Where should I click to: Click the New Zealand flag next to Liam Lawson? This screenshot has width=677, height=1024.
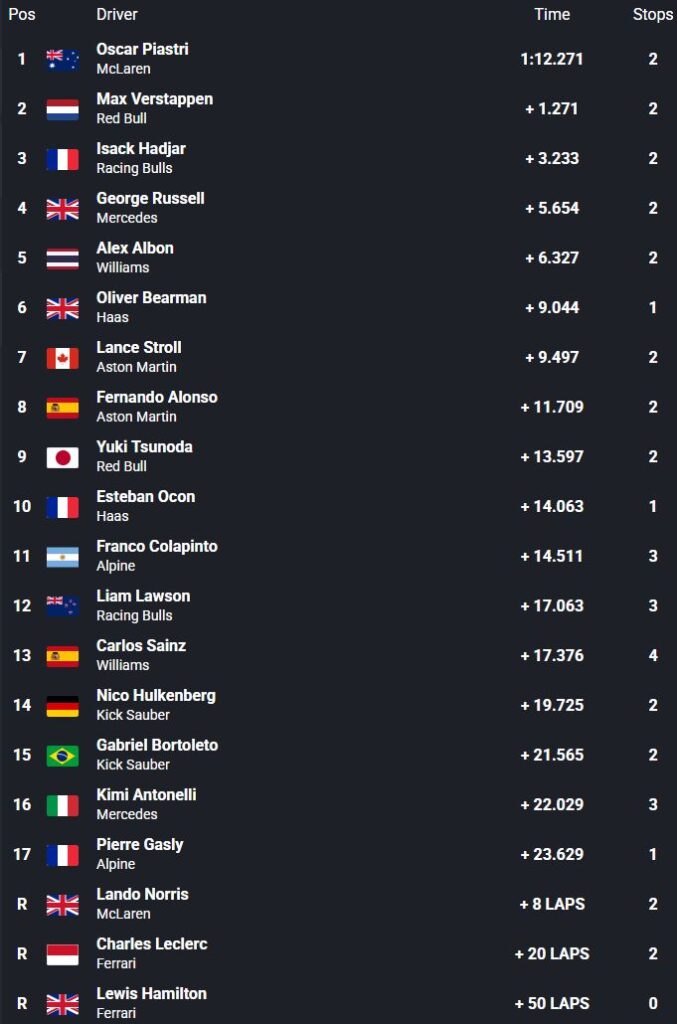coord(63,605)
